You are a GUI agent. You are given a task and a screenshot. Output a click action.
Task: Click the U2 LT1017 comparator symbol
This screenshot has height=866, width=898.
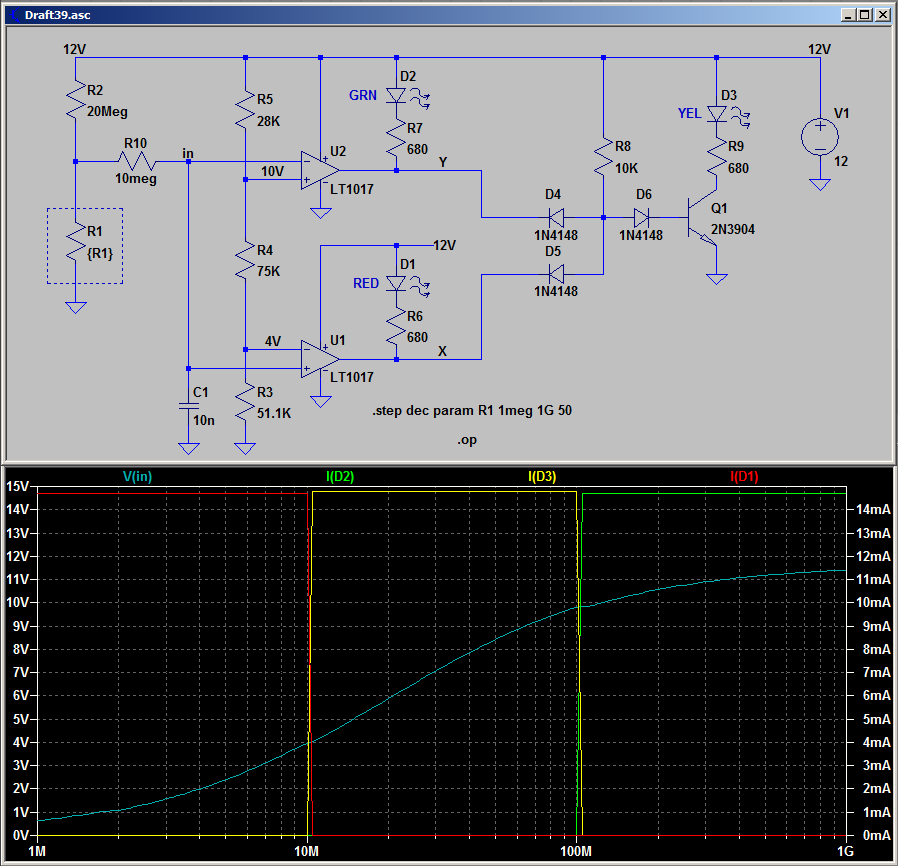(x=320, y=171)
